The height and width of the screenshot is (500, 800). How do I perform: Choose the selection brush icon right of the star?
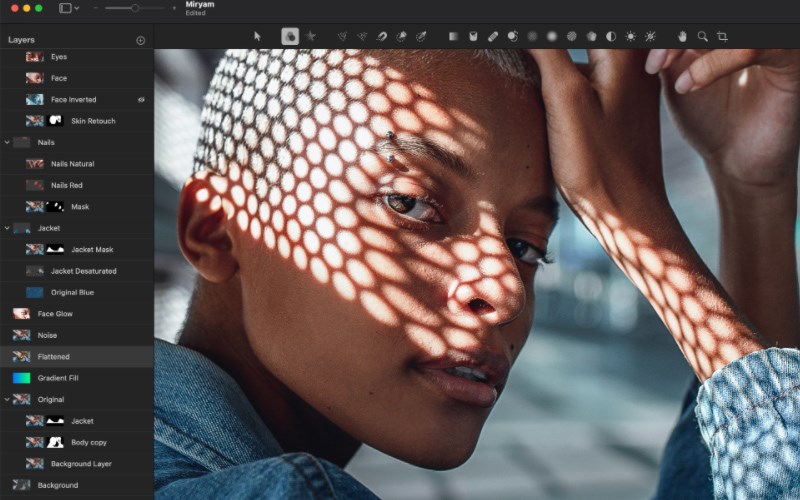pyautogui.click(x=342, y=36)
